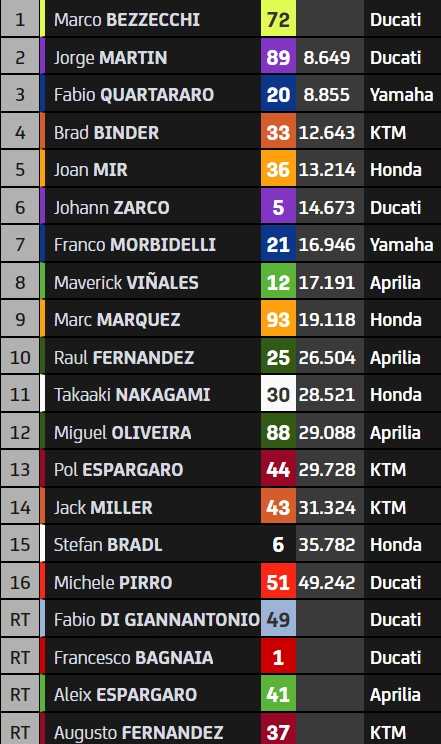Click the 93 badge for Marc MARQUEZ
The width and height of the screenshot is (441, 744).
tap(278, 320)
